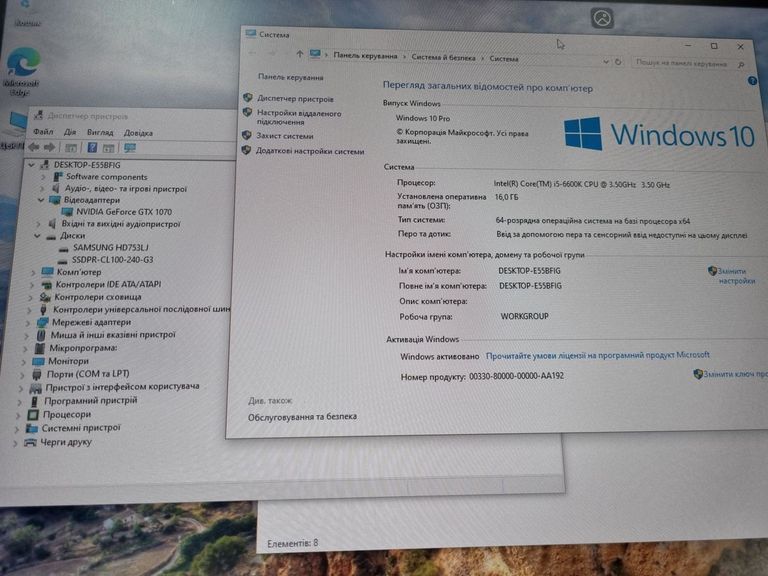This screenshot has height=576, width=768.
Task: Click the search magnifier in Control Panel search box
Action: pos(741,65)
